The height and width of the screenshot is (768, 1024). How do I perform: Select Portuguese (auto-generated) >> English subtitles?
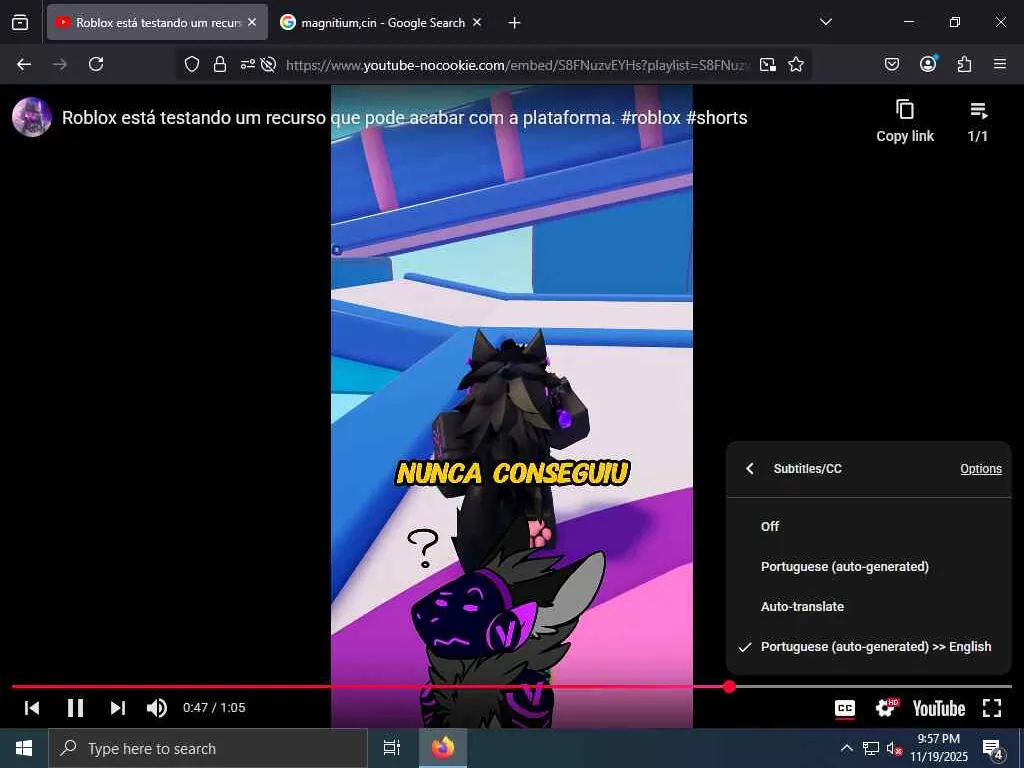[x=869, y=647]
